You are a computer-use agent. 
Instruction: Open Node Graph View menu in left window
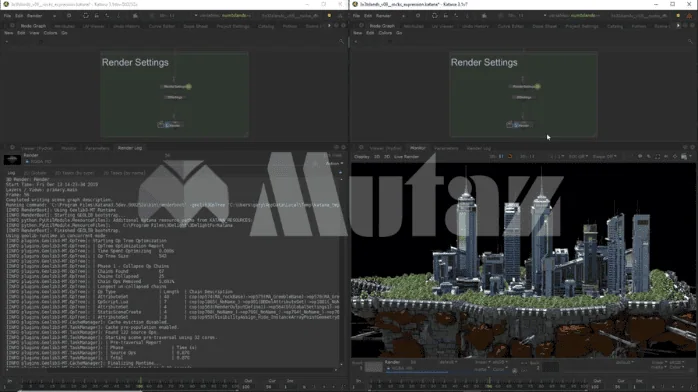click(34, 33)
